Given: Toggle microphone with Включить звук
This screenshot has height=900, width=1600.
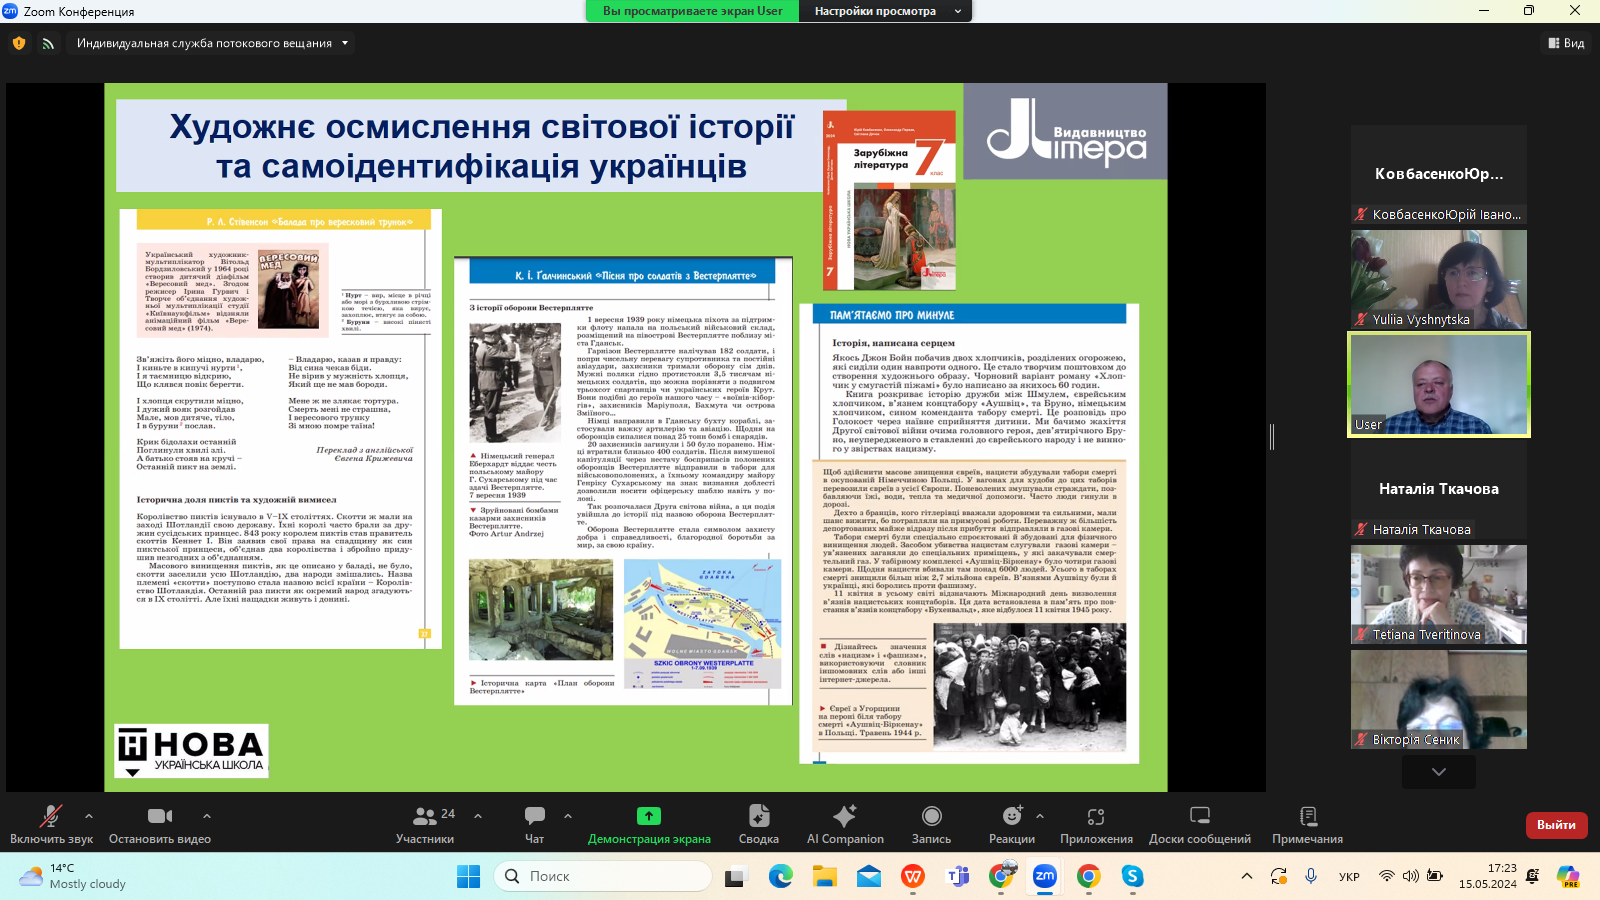Looking at the screenshot, I should (50, 817).
